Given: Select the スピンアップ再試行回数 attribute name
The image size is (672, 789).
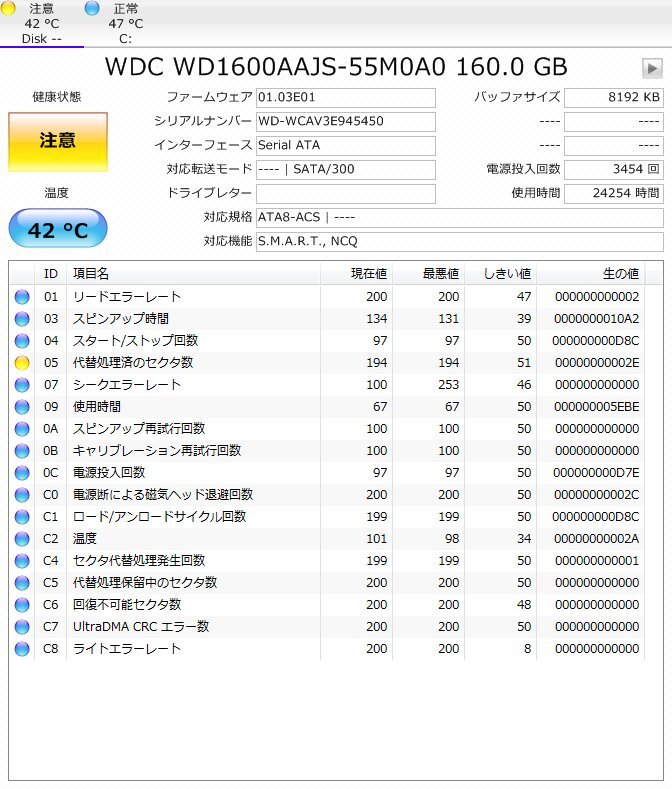Looking at the screenshot, I should (139, 429).
